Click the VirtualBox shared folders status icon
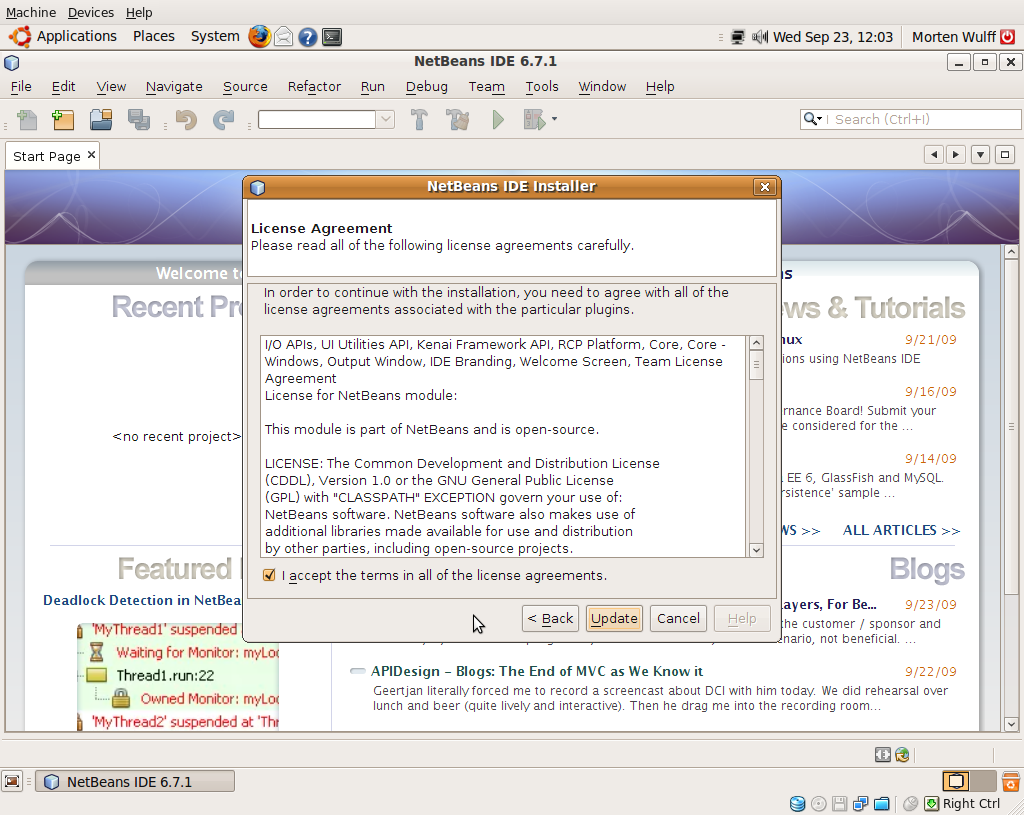Screen dimensions: 1024x815 pos(882,804)
